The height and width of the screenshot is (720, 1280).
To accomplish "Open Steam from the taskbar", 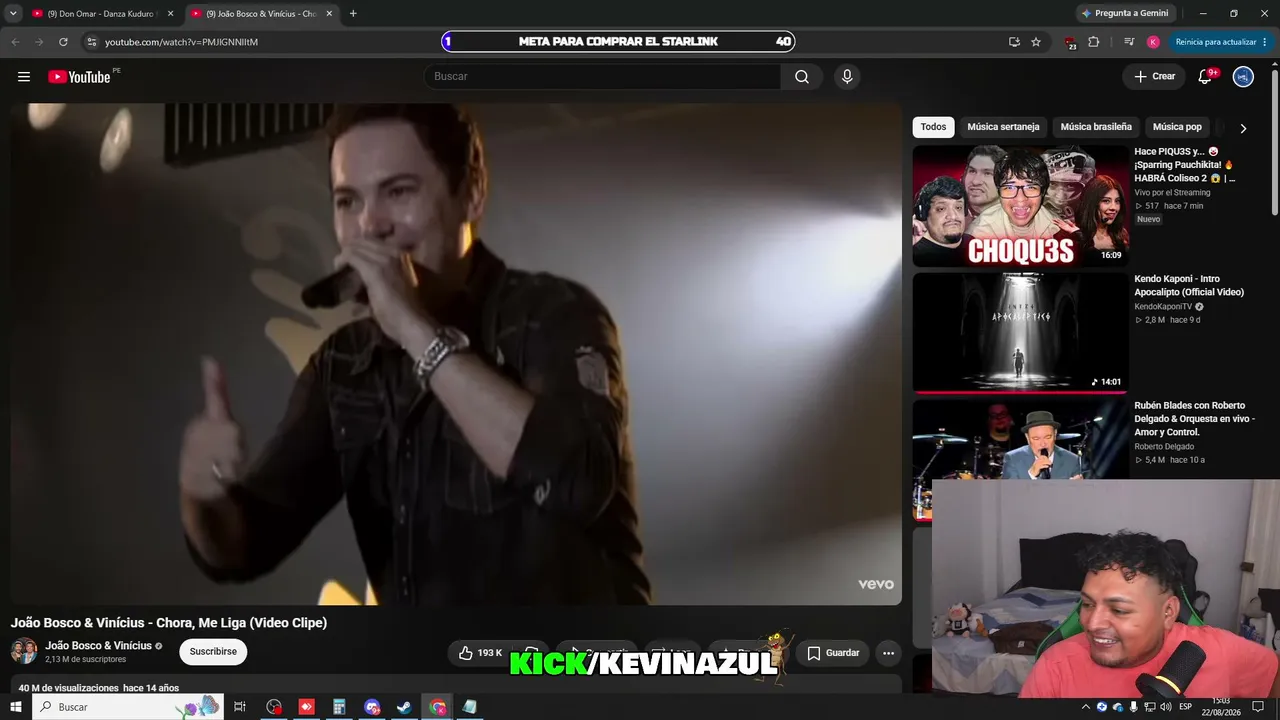I will (404, 707).
